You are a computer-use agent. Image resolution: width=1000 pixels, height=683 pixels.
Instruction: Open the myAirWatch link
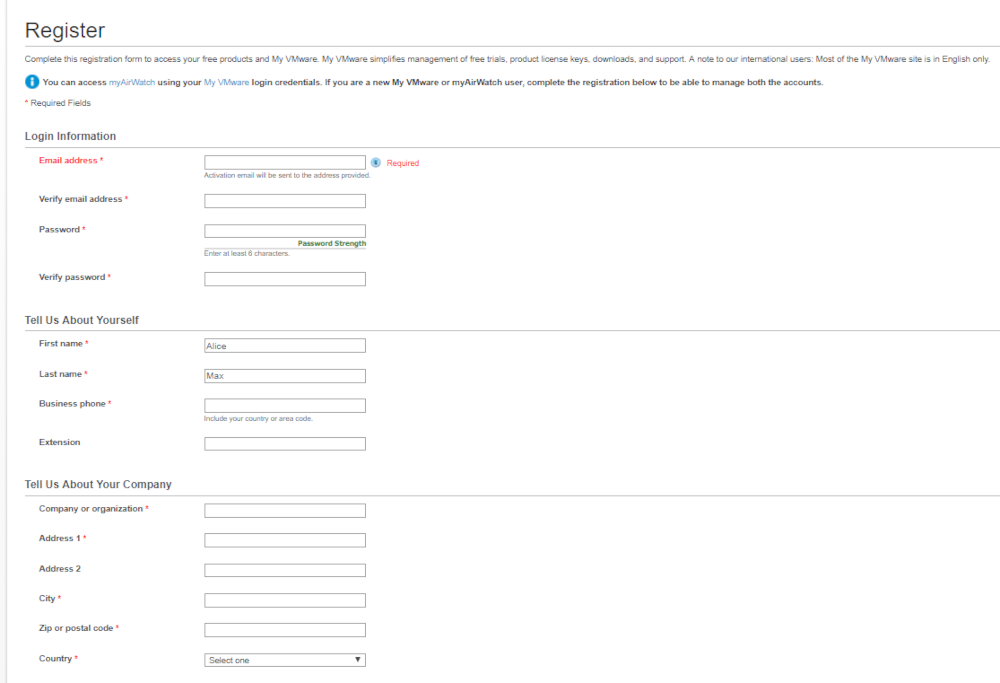[x=132, y=82]
